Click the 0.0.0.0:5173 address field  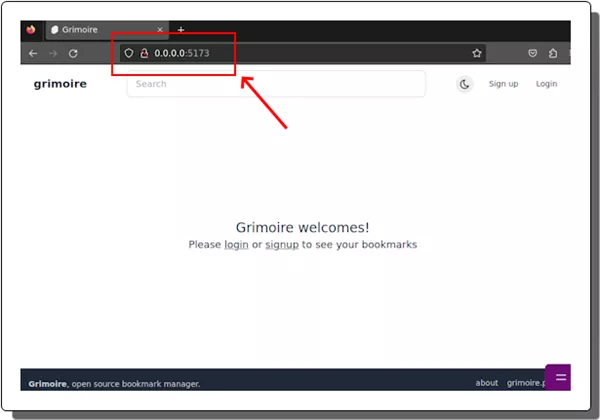(x=302, y=53)
